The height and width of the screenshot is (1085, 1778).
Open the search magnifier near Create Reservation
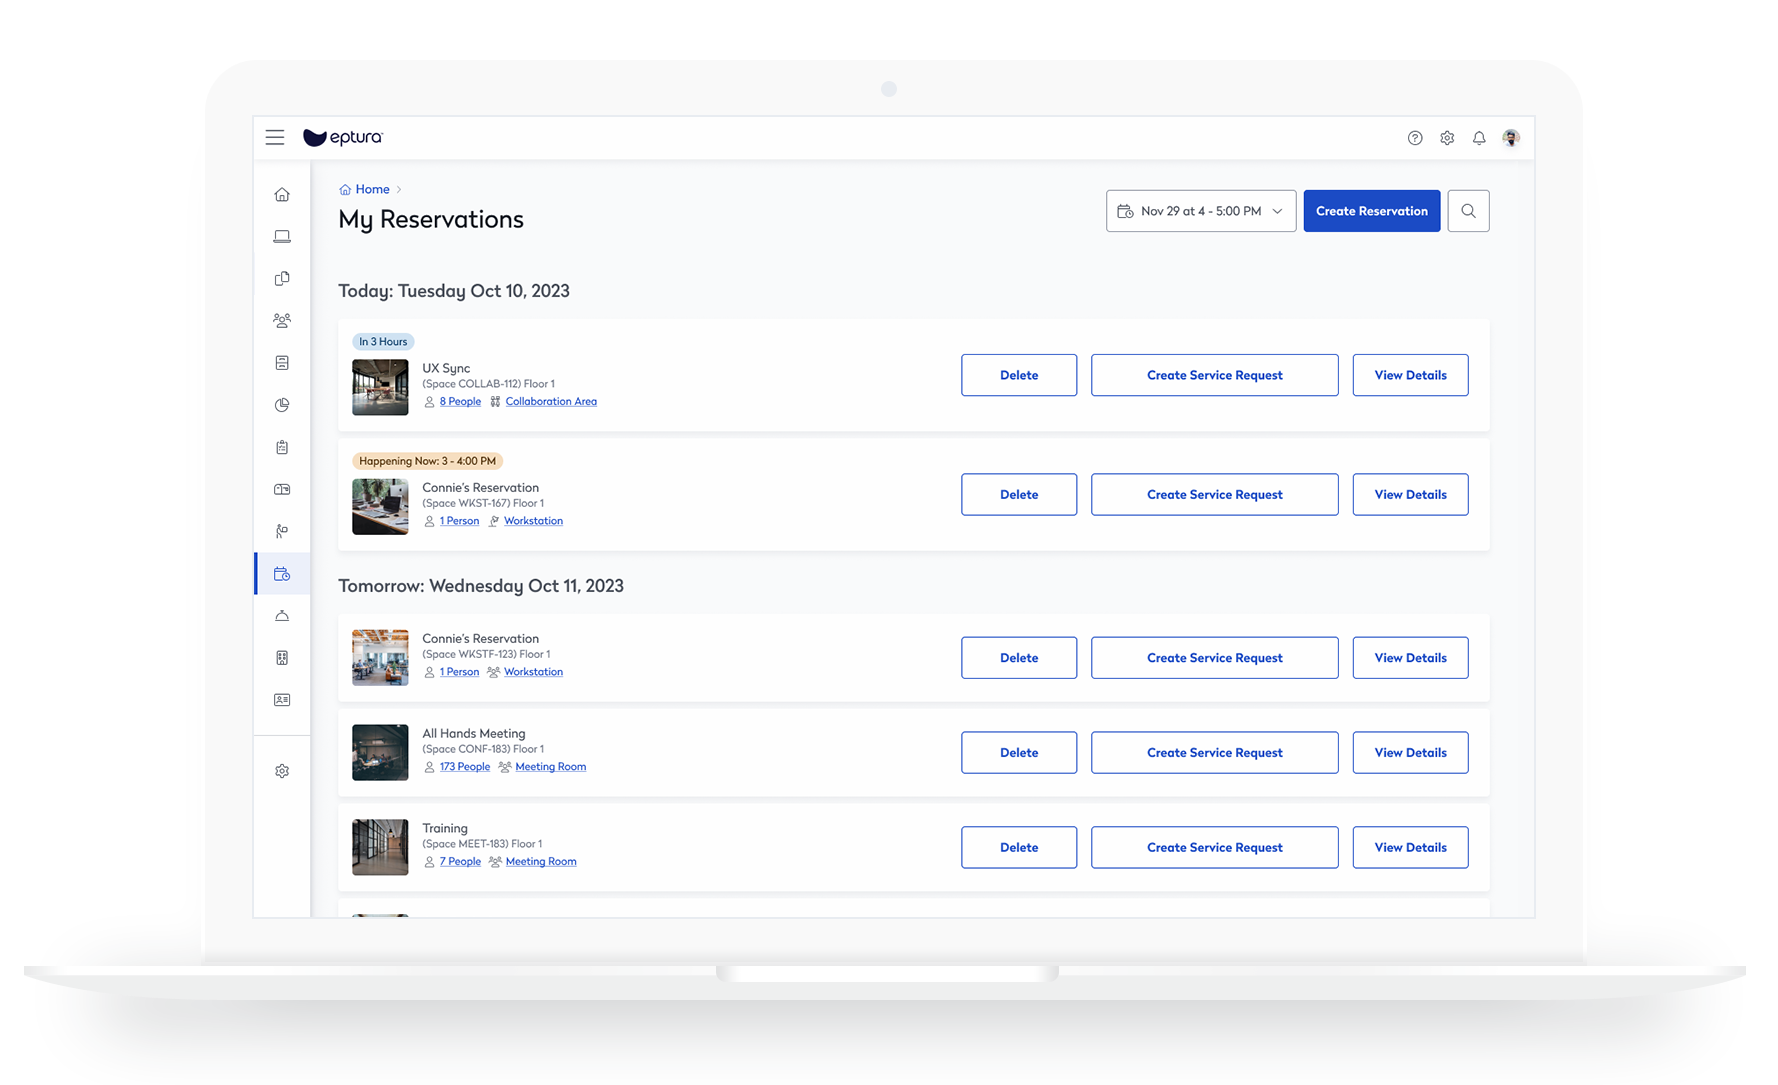1468,210
